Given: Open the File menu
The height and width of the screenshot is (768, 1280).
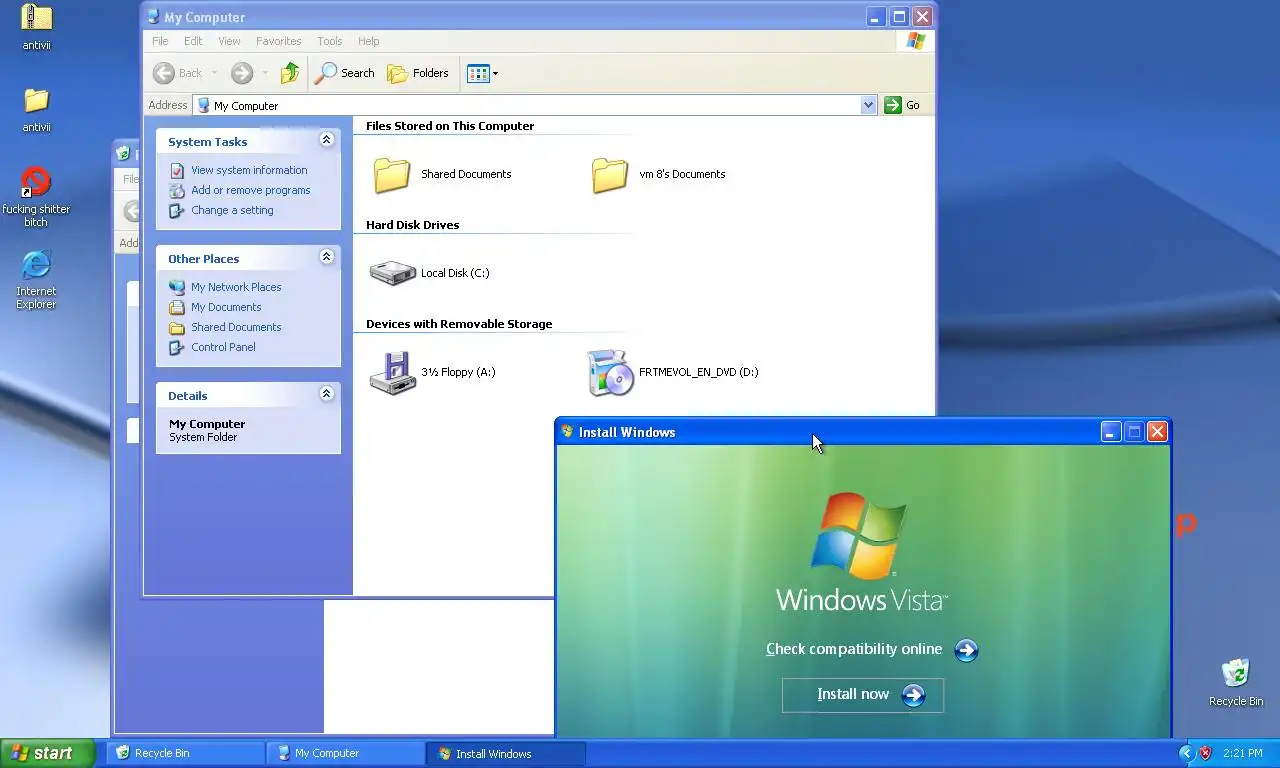Looking at the screenshot, I should coord(160,41).
